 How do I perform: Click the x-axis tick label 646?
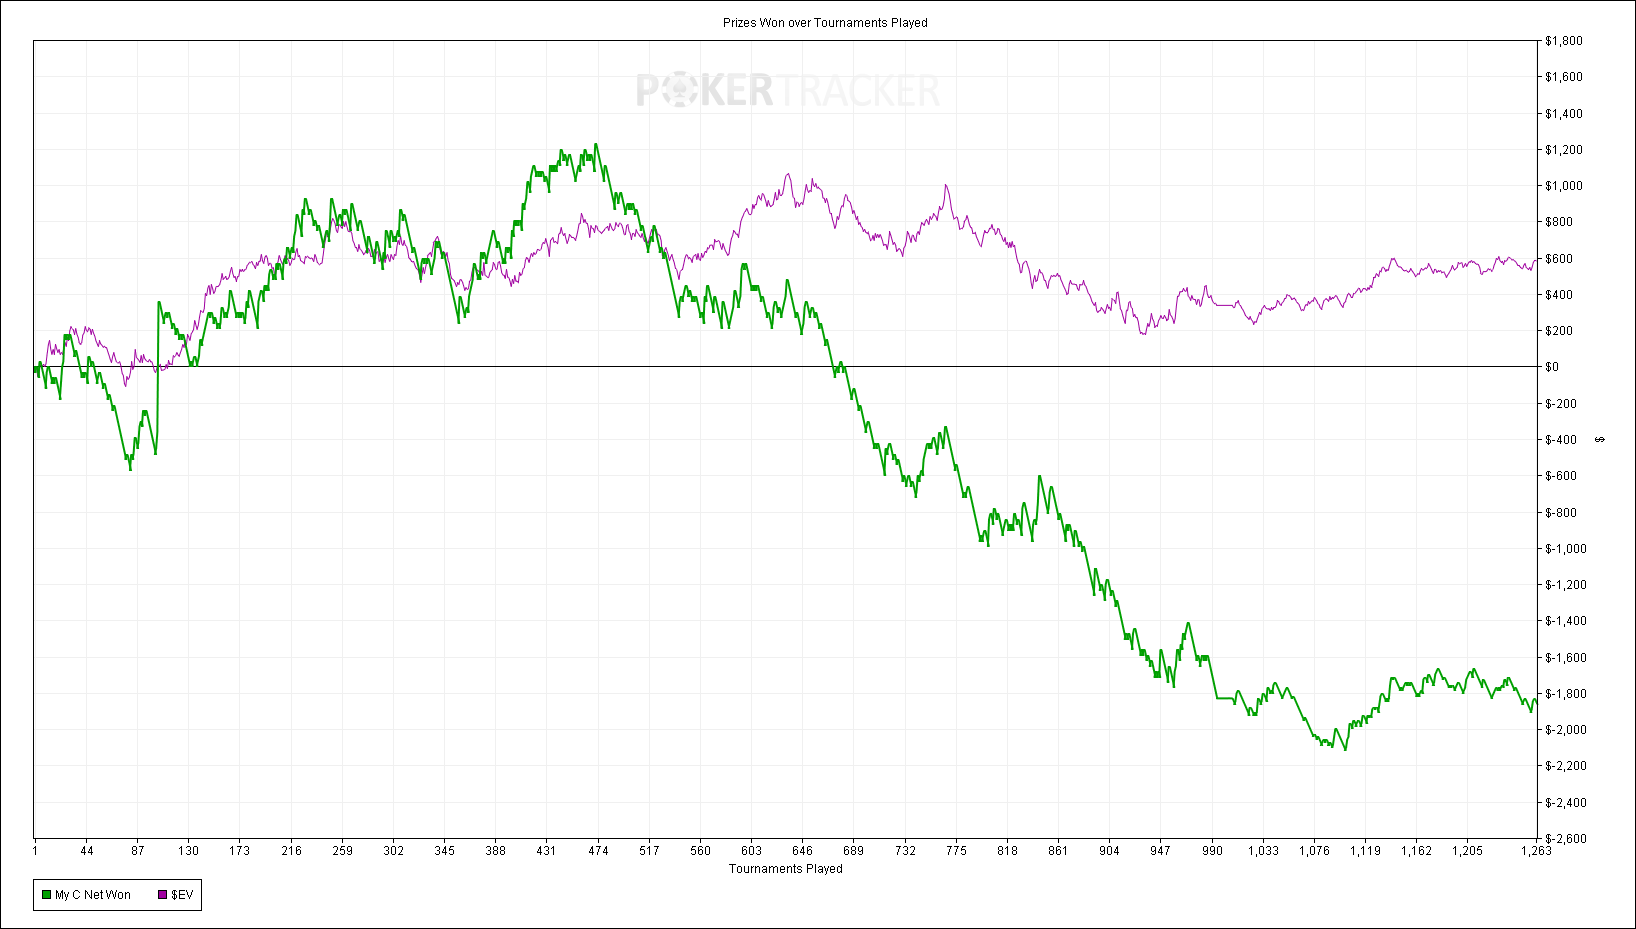[x=803, y=851]
